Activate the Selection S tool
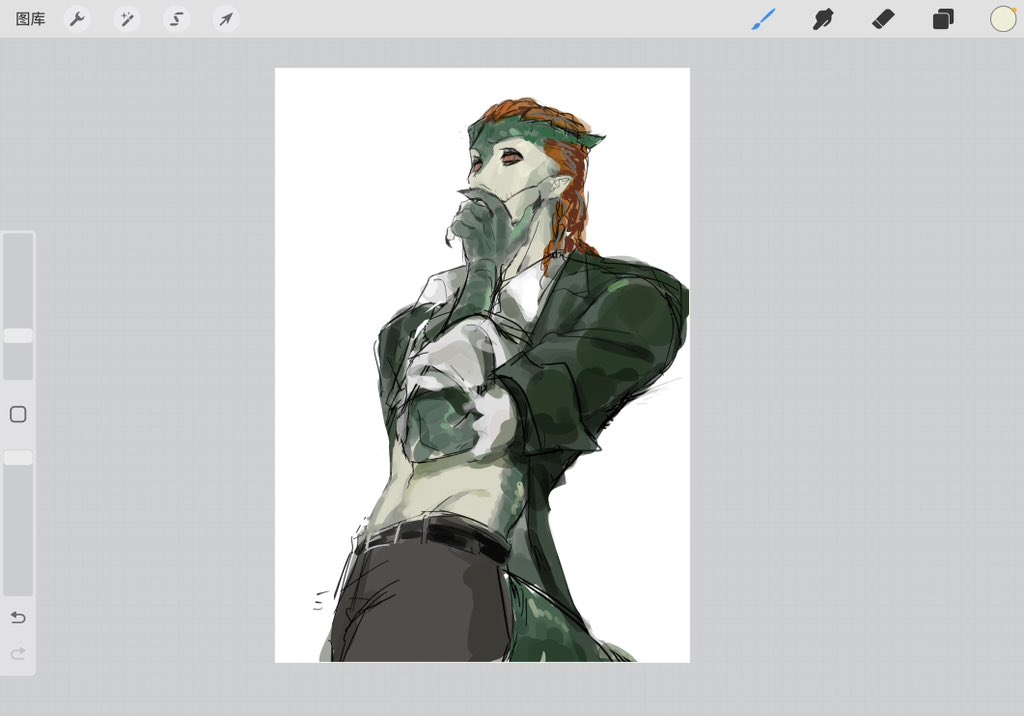1024x716 pixels. point(176,20)
